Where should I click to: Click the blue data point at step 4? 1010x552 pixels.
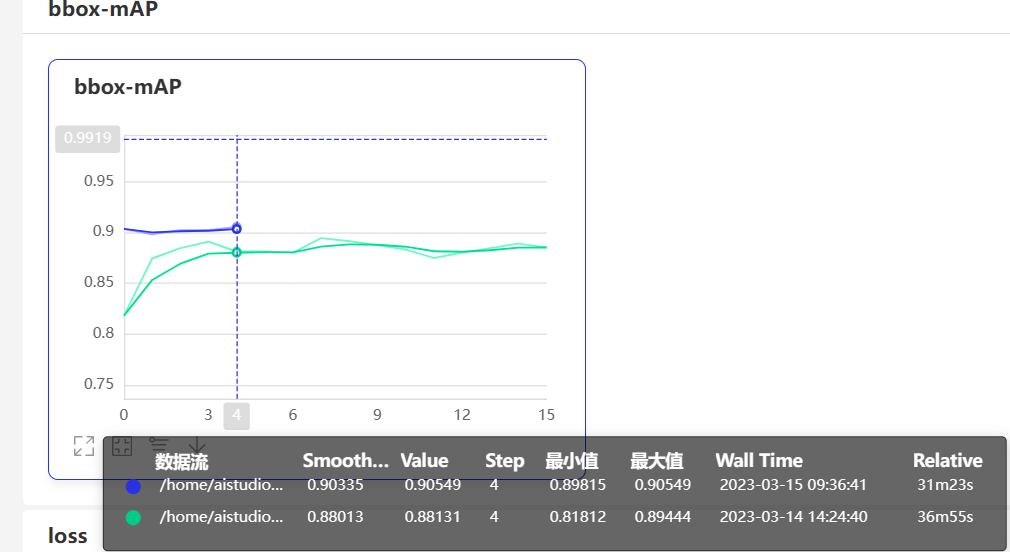click(x=237, y=229)
